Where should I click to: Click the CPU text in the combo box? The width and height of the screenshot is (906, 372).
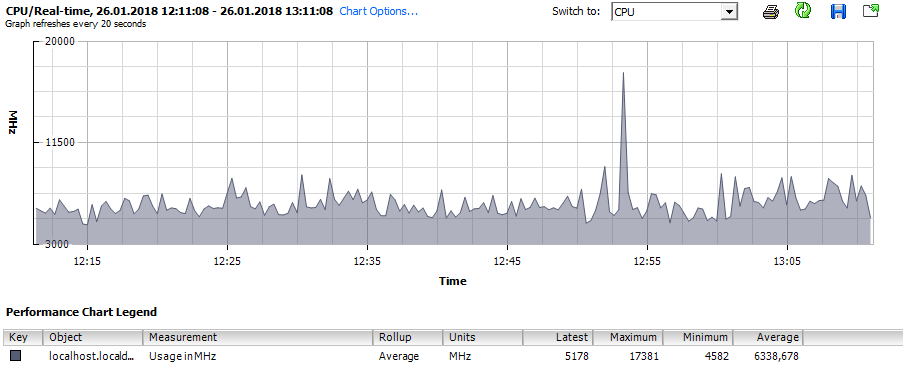coord(624,12)
